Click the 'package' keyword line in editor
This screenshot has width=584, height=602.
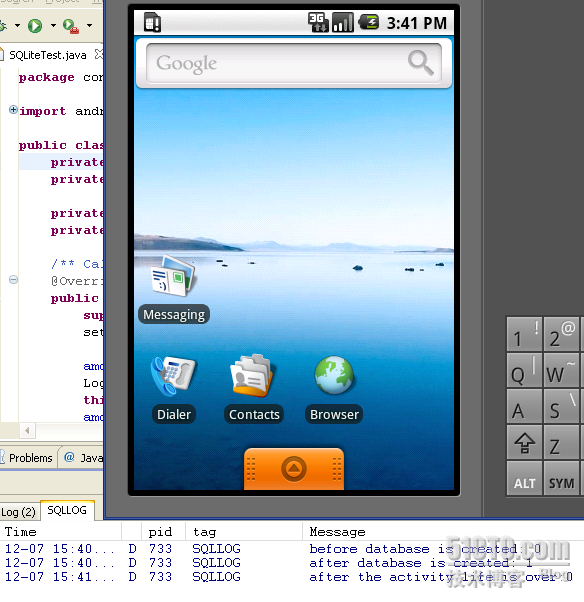[61, 77]
